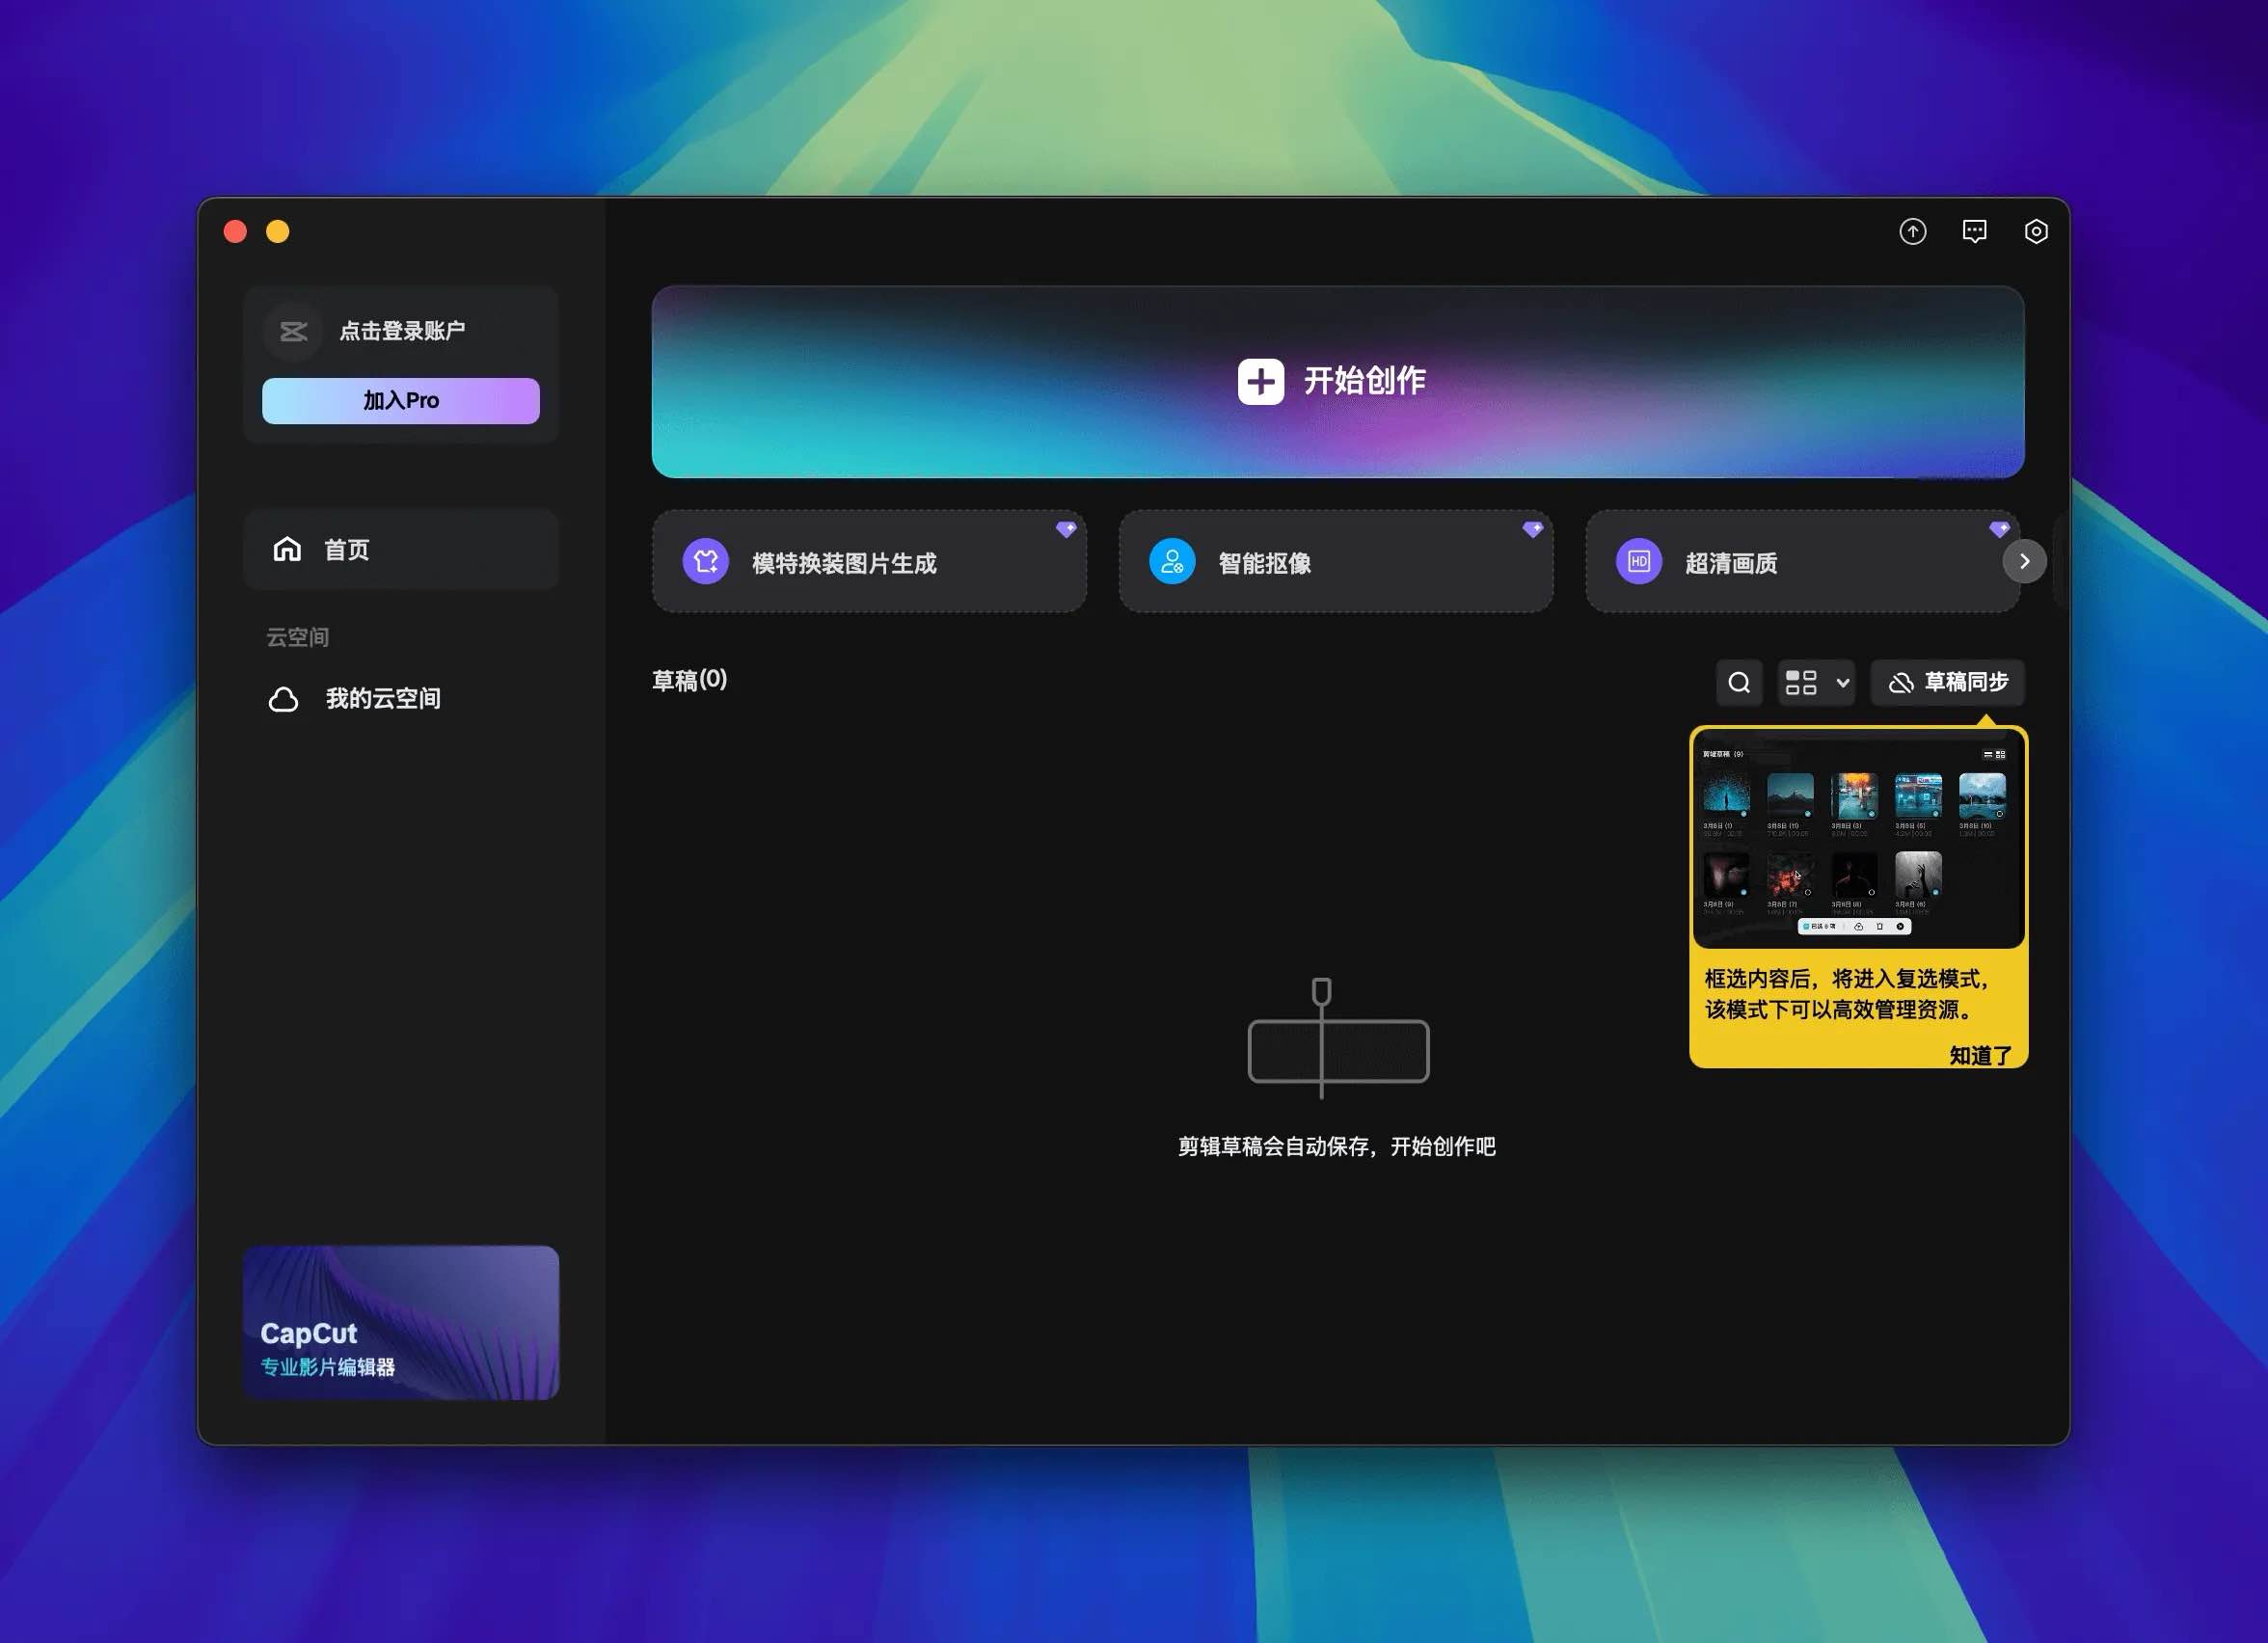Click the cloud icon for 我的云空间
This screenshot has height=1643, width=2268.
click(285, 698)
